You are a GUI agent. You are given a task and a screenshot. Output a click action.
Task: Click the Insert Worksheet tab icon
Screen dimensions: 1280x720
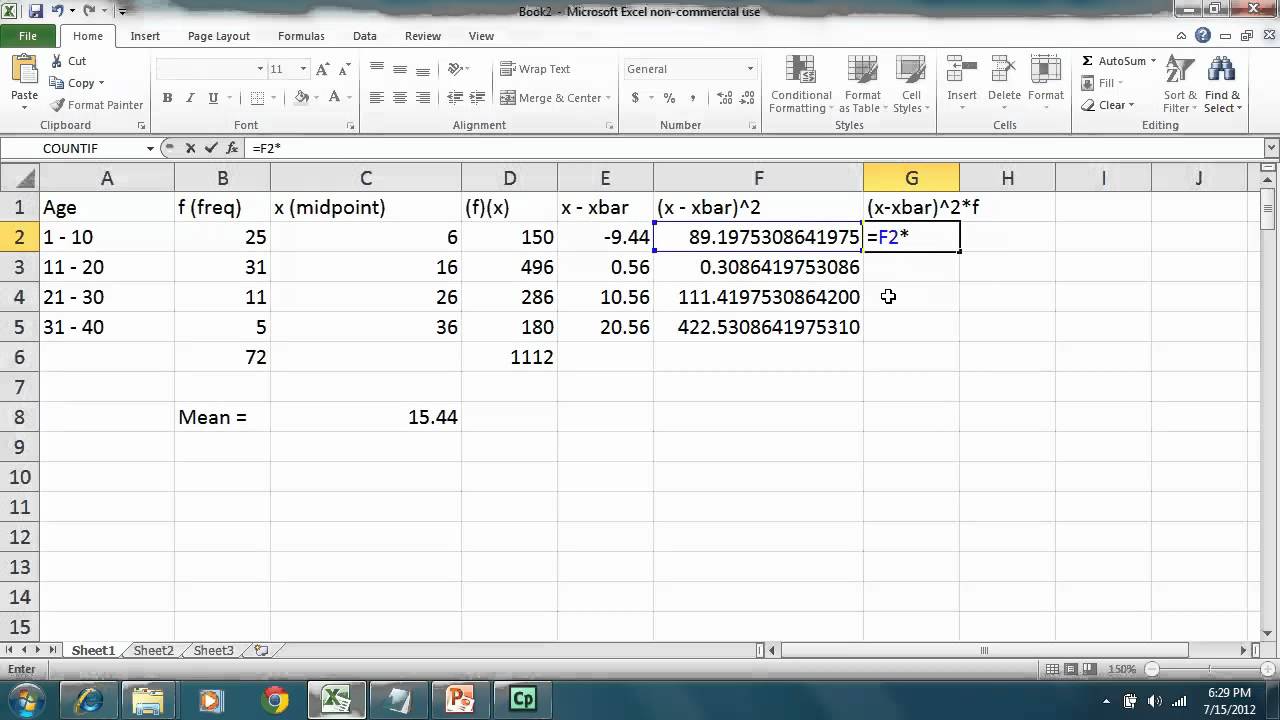pyautogui.click(x=261, y=650)
